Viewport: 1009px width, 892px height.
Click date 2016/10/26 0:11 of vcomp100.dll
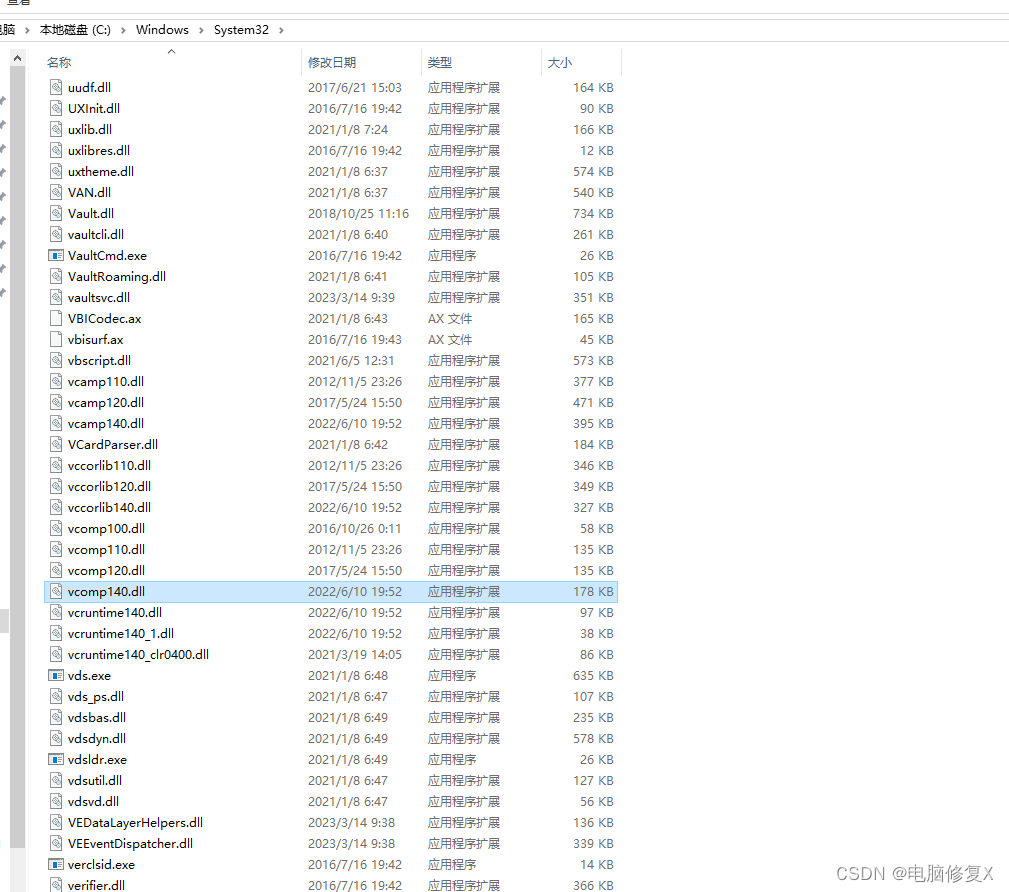tap(355, 528)
